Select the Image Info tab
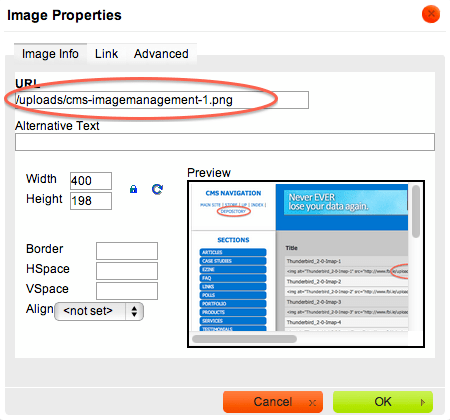The width and height of the screenshot is (450, 420). point(50,54)
